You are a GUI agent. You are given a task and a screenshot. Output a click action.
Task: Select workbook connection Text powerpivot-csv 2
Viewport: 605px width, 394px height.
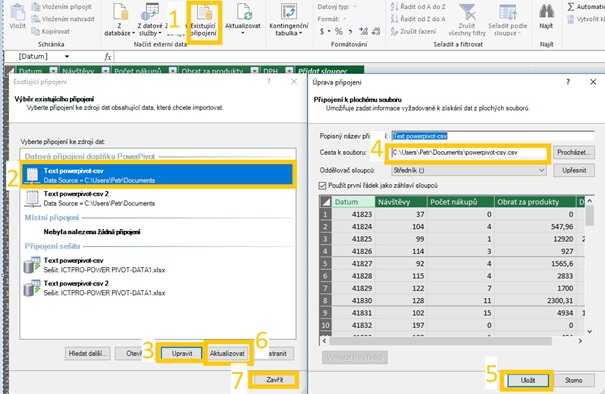(x=158, y=288)
